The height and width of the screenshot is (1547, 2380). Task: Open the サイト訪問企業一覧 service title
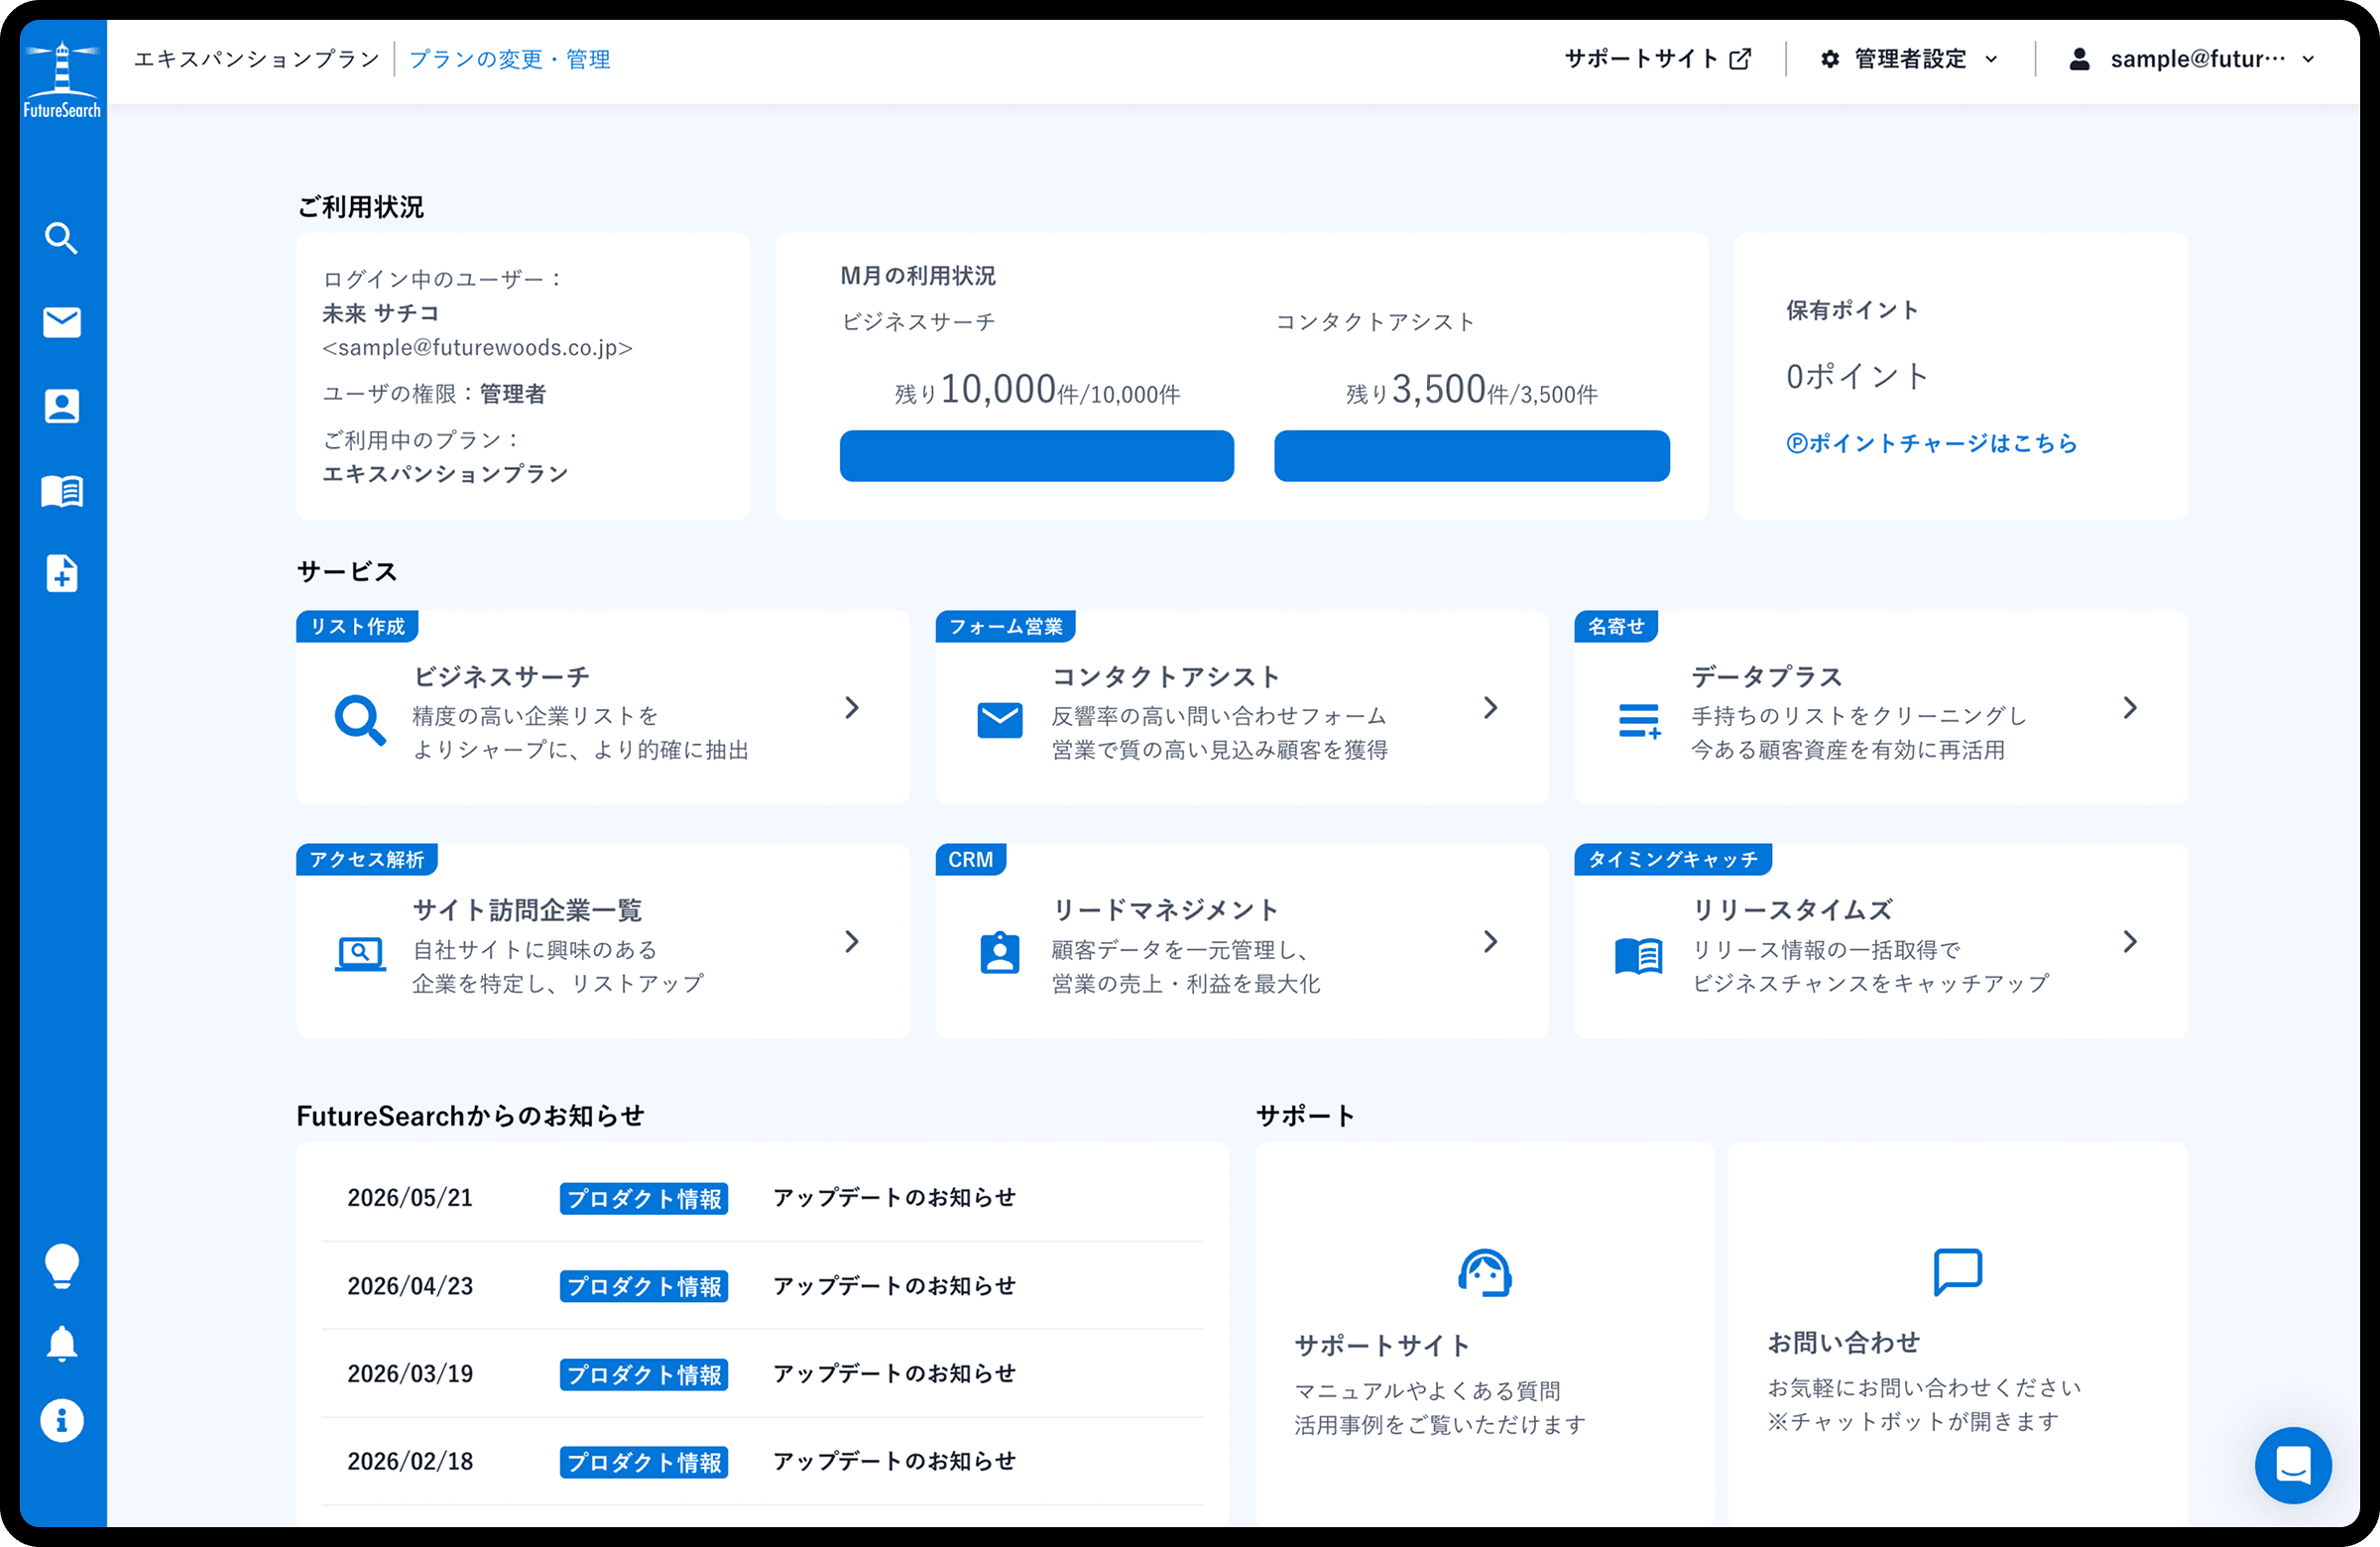[x=528, y=910]
